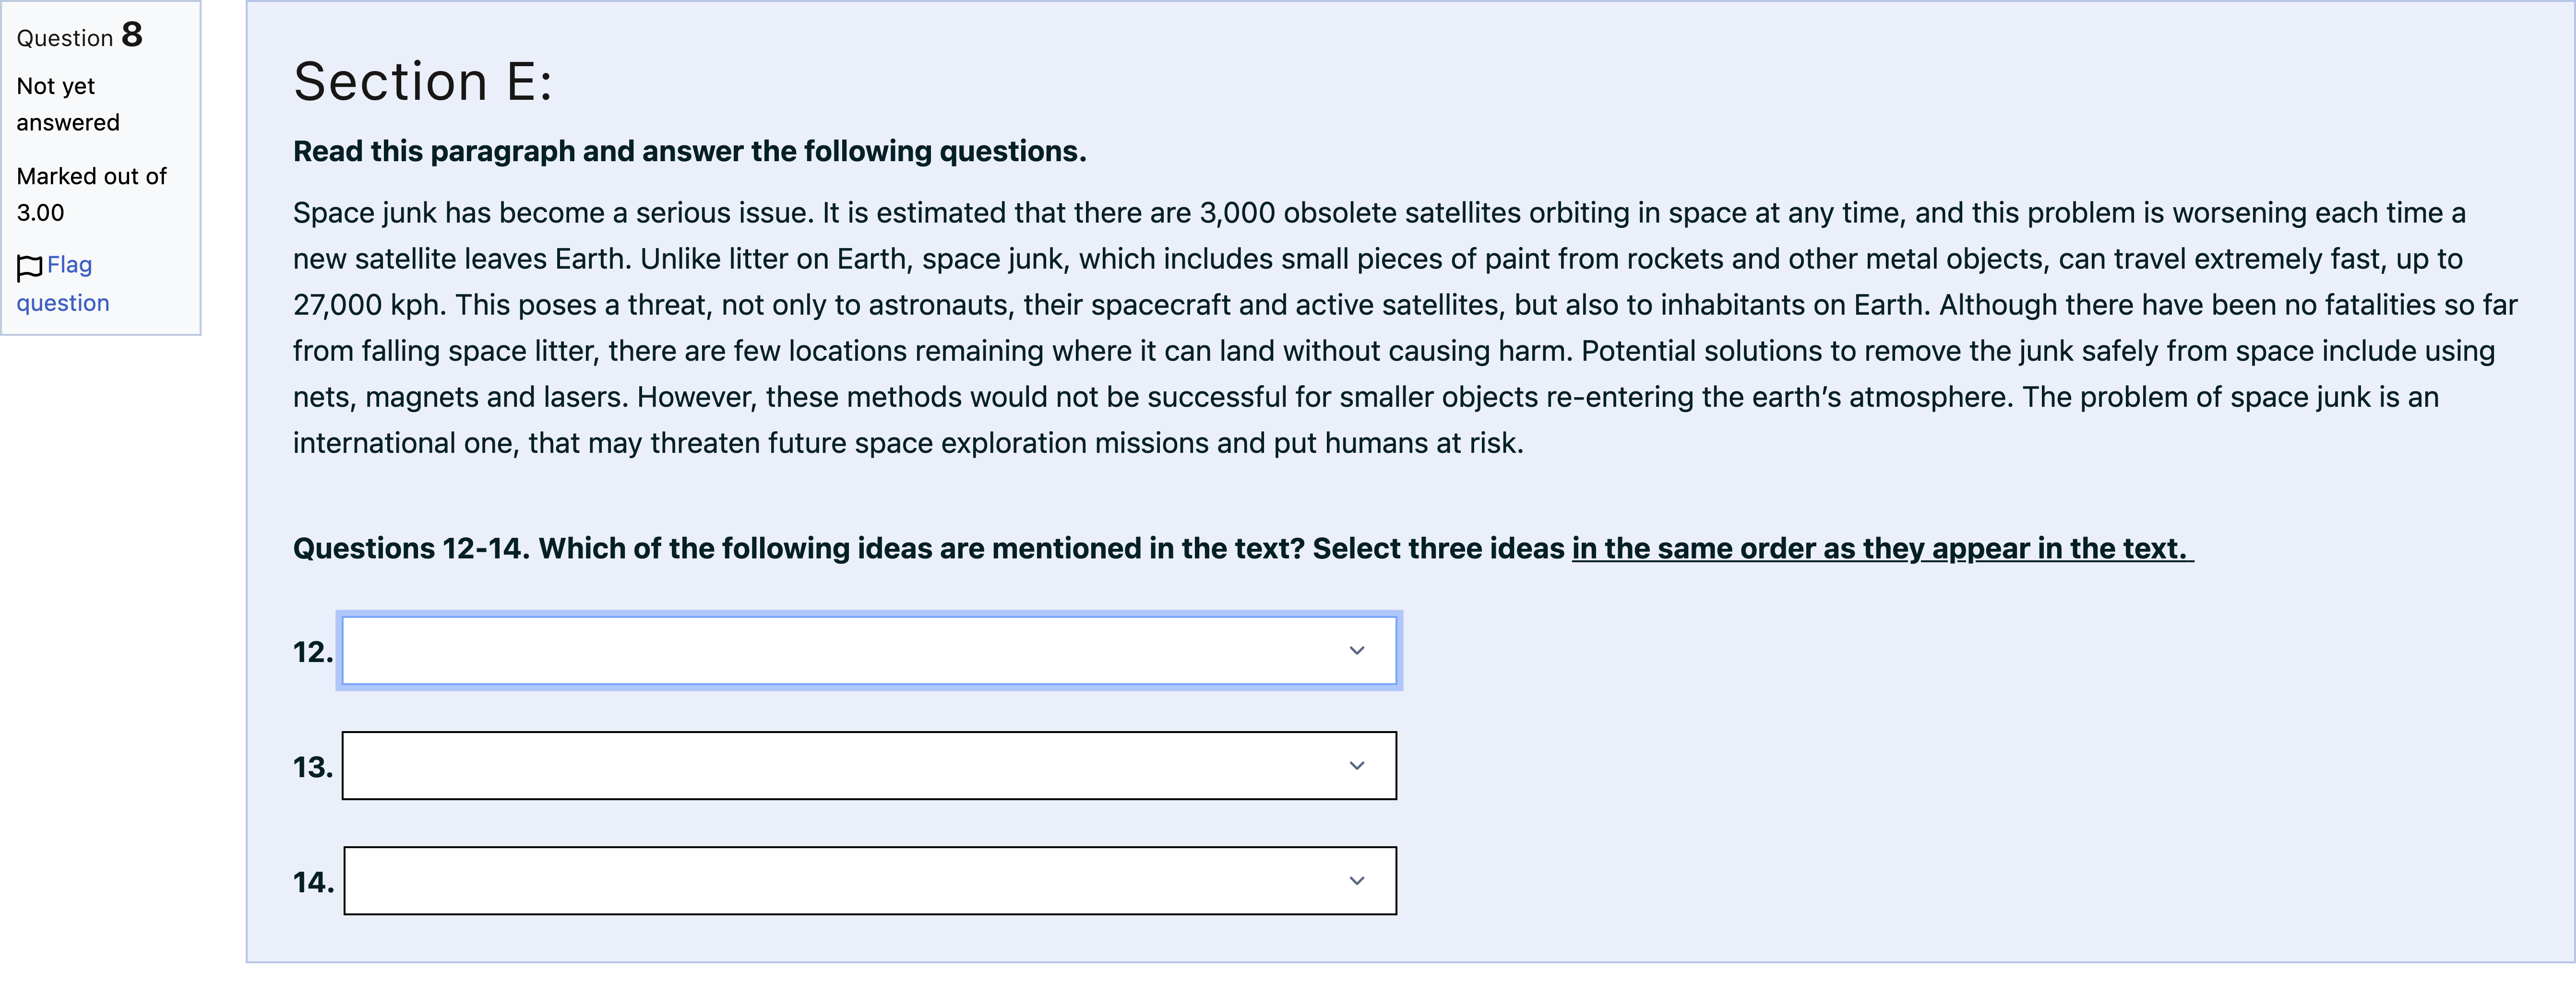
Task: Click the Not yet answered status text
Action: pos(68,104)
